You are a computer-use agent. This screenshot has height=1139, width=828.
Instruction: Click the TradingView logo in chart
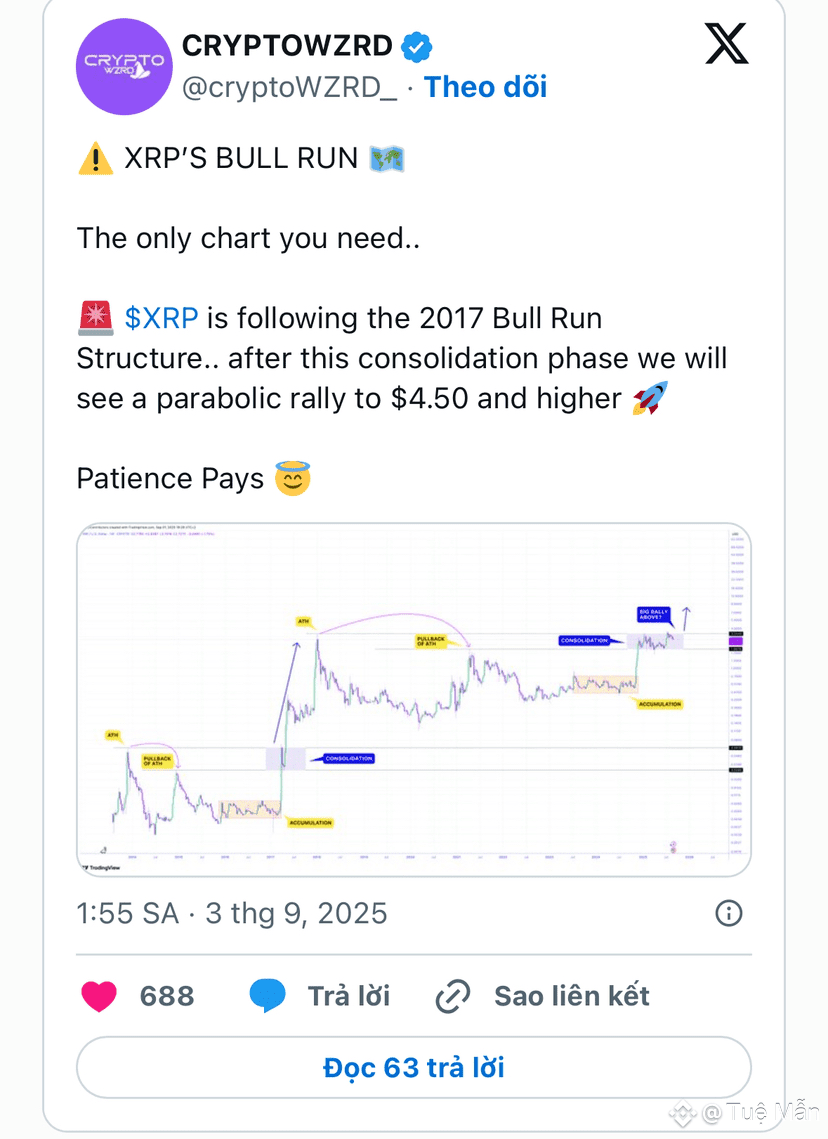(x=101, y=867)
